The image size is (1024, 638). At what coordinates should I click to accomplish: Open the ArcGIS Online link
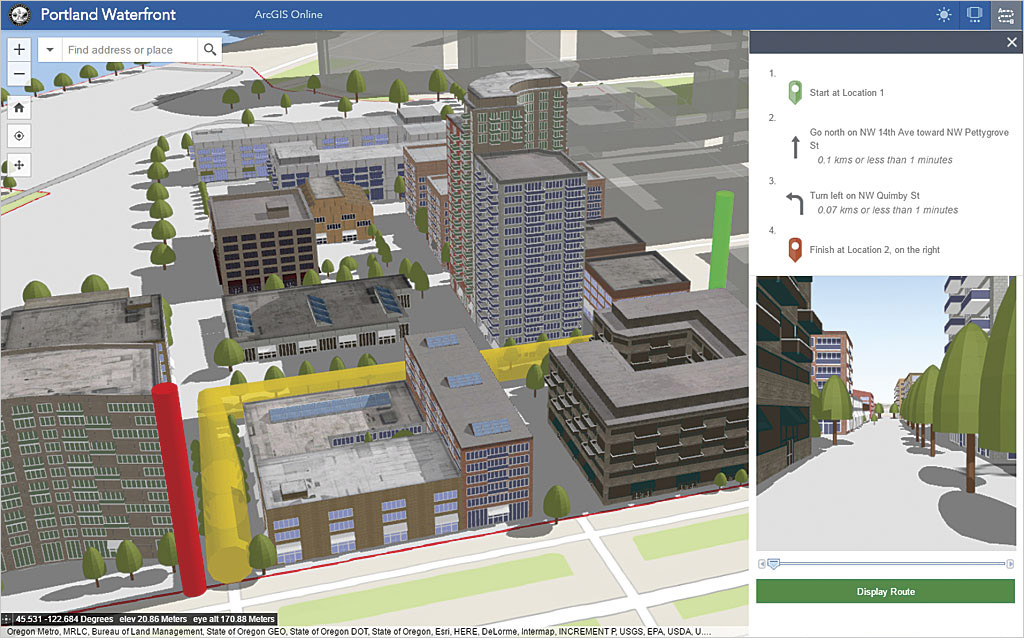288,14
